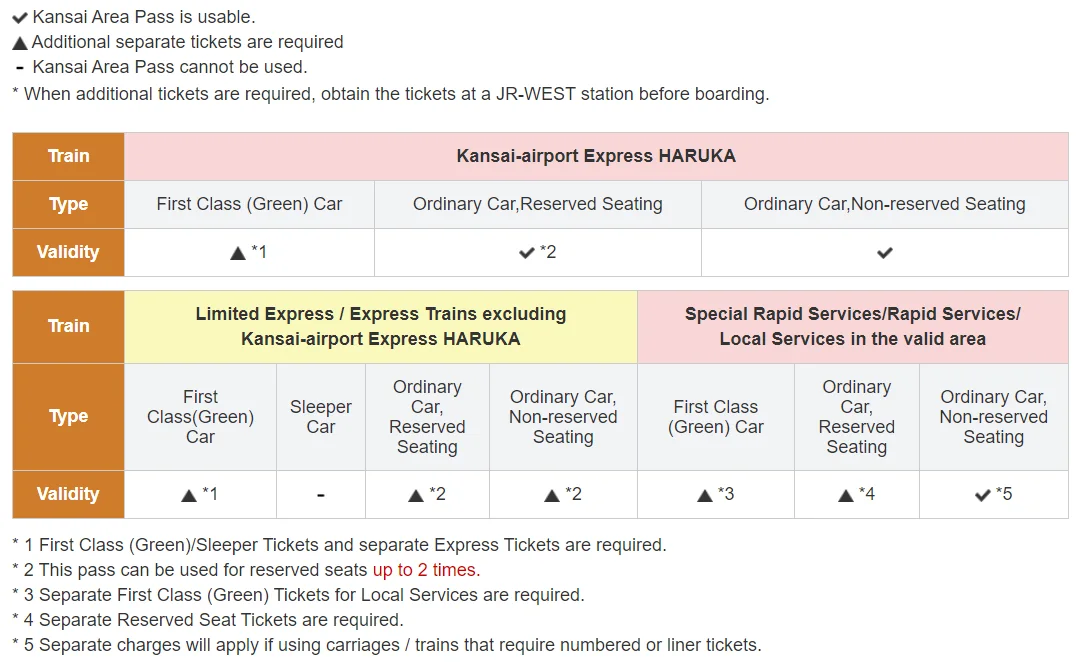This screenshot has height=662, width=1076.
Task: Select the Kansai-airport Express HARUKA header
Action: tap(596, 156)
